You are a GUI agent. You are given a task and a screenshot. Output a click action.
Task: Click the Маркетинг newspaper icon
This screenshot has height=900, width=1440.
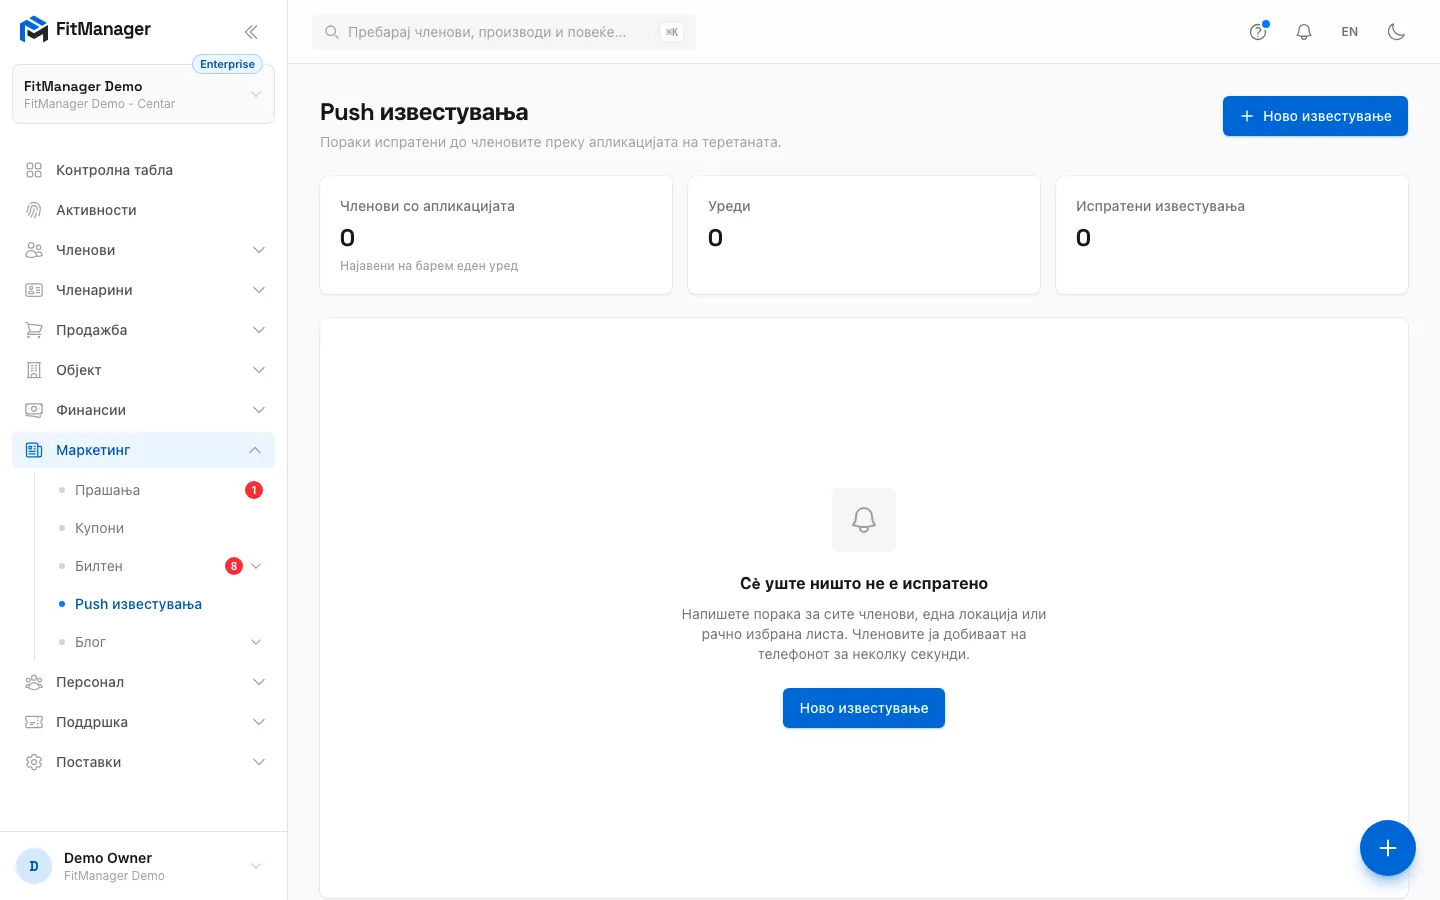(34, 450)
